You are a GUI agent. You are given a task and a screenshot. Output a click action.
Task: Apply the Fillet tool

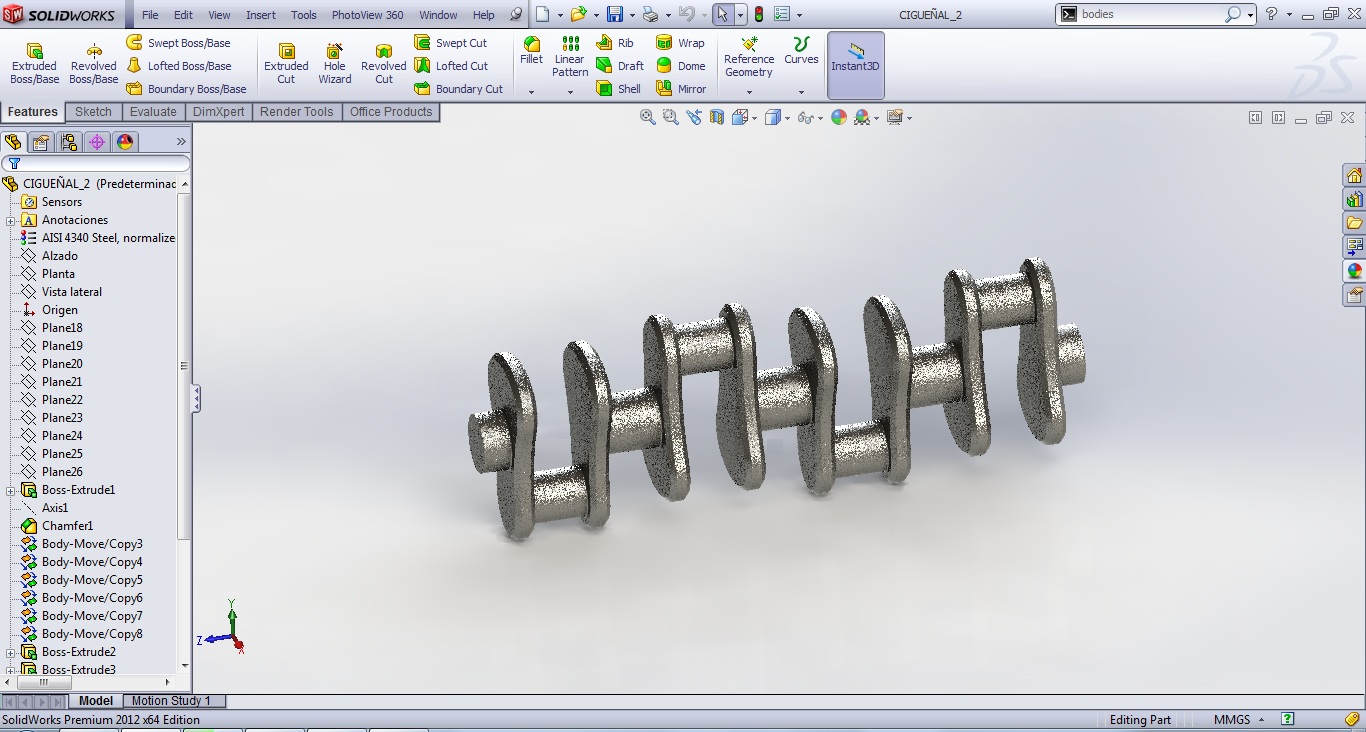click(x=531, y=51)
